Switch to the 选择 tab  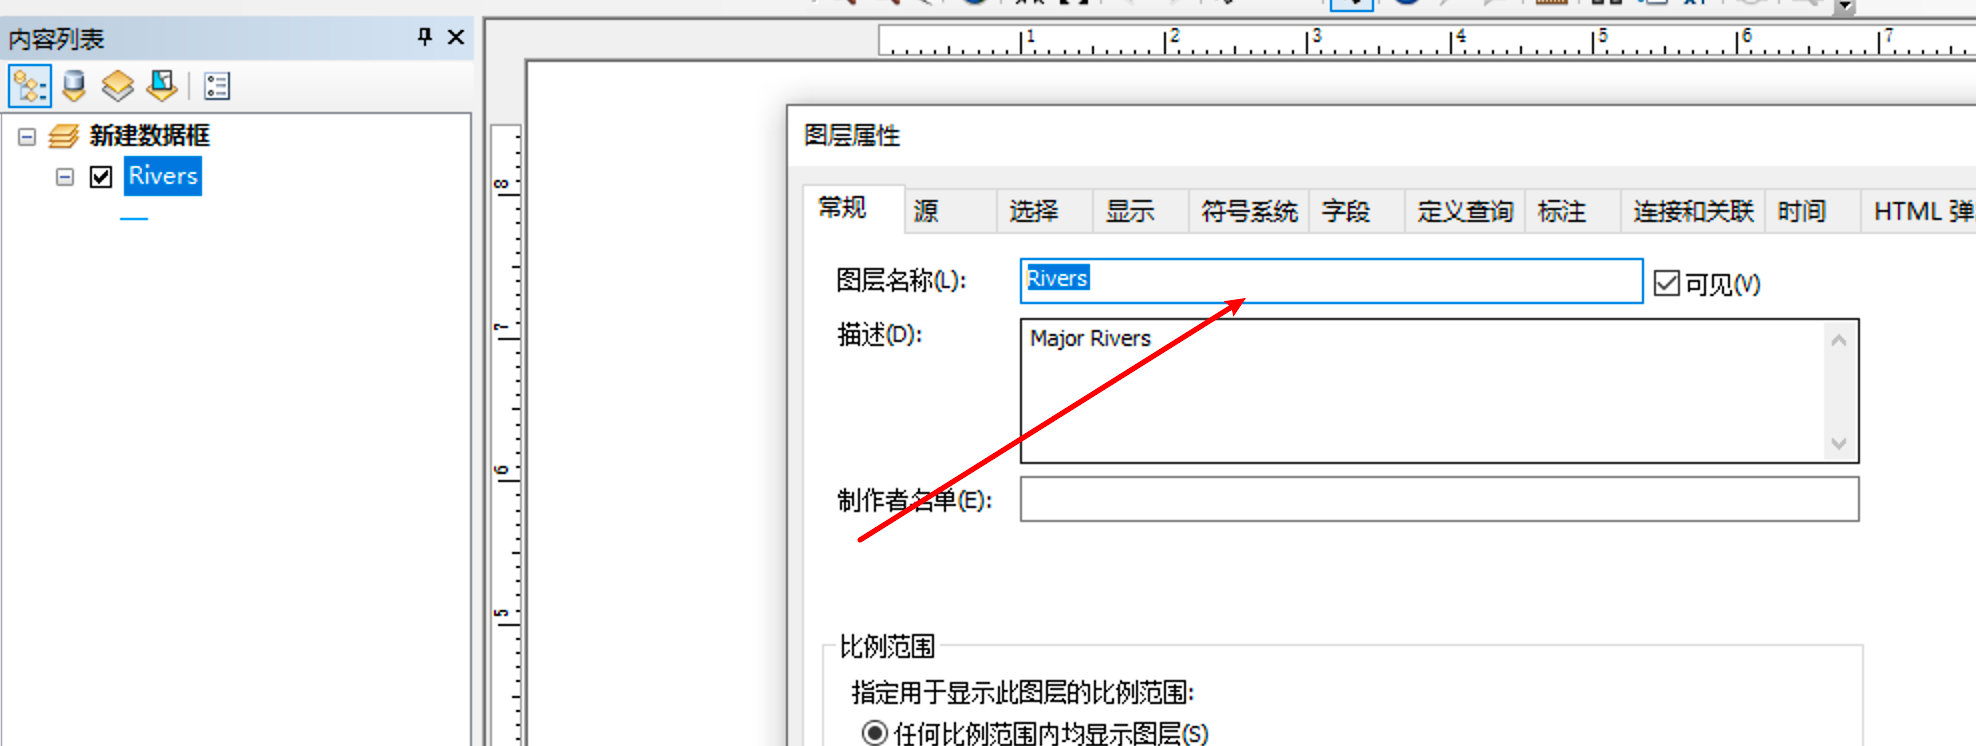point(1045,211)
